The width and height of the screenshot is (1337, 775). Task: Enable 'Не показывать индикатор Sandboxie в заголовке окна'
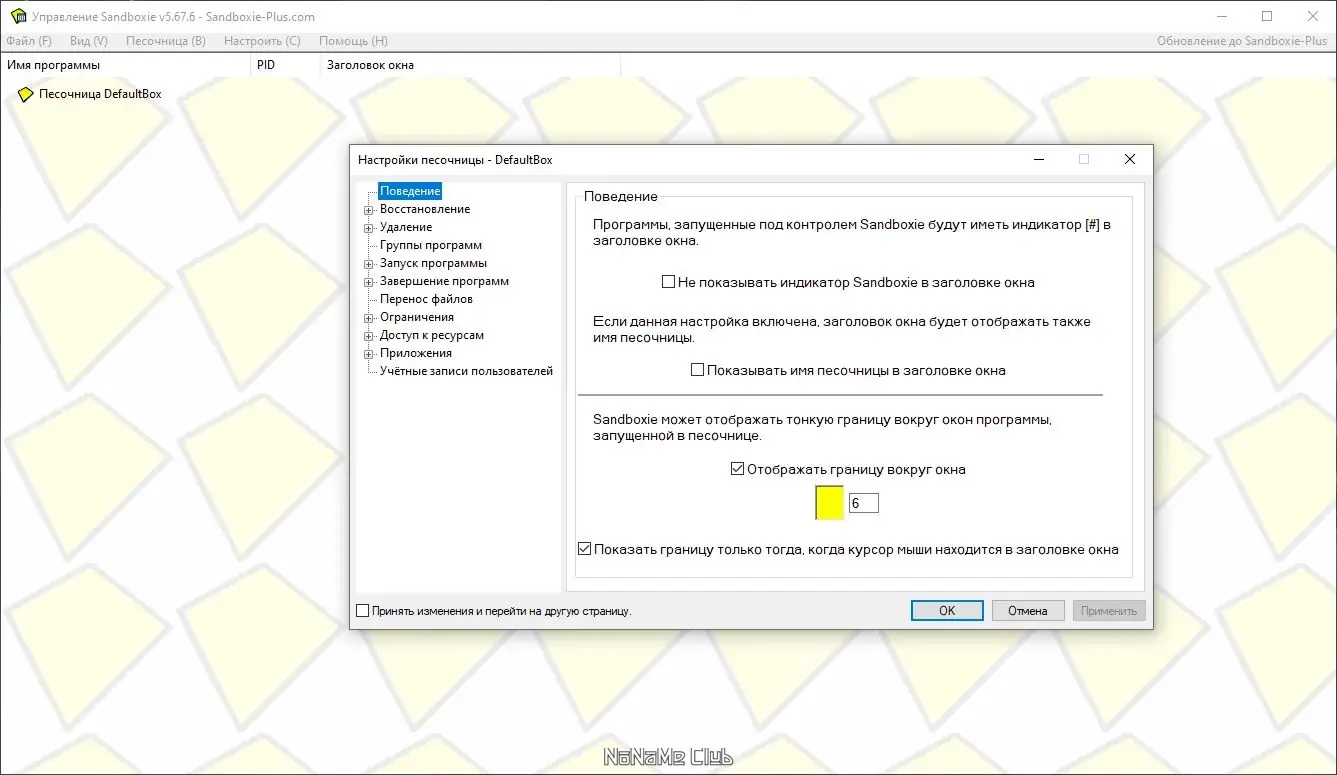667,282
